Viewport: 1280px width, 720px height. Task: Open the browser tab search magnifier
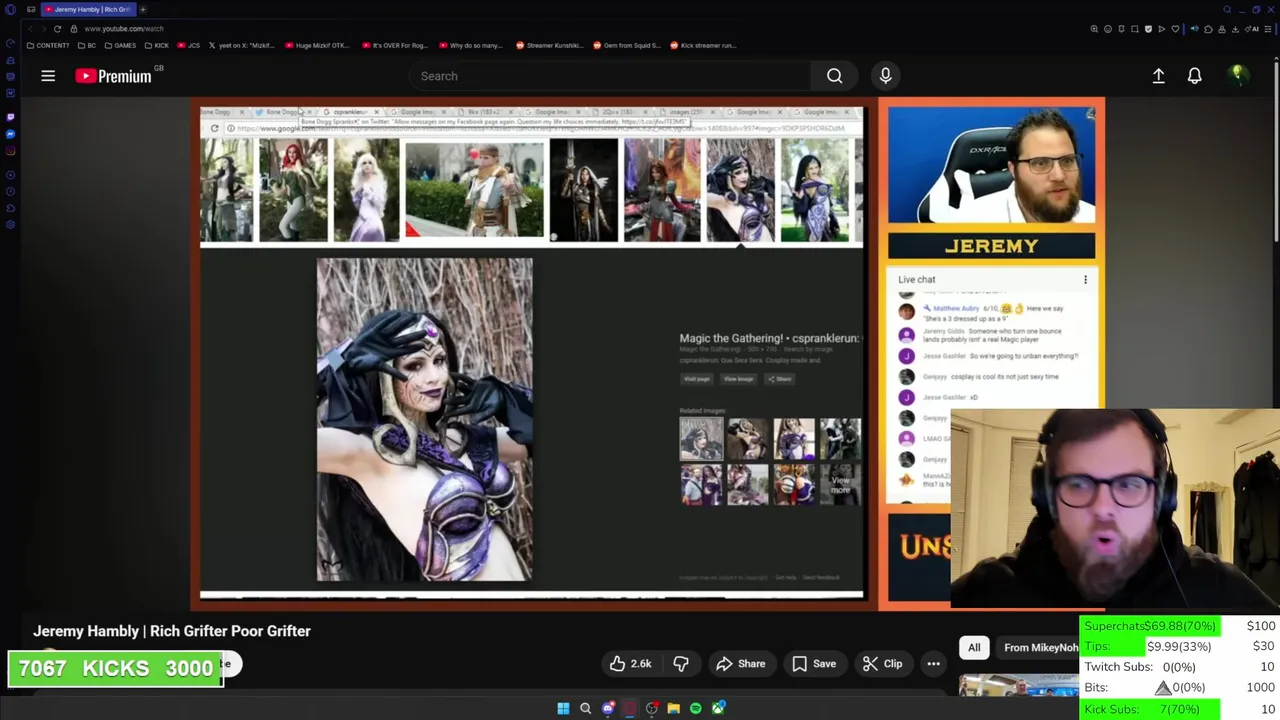[x=1227, y=10]
